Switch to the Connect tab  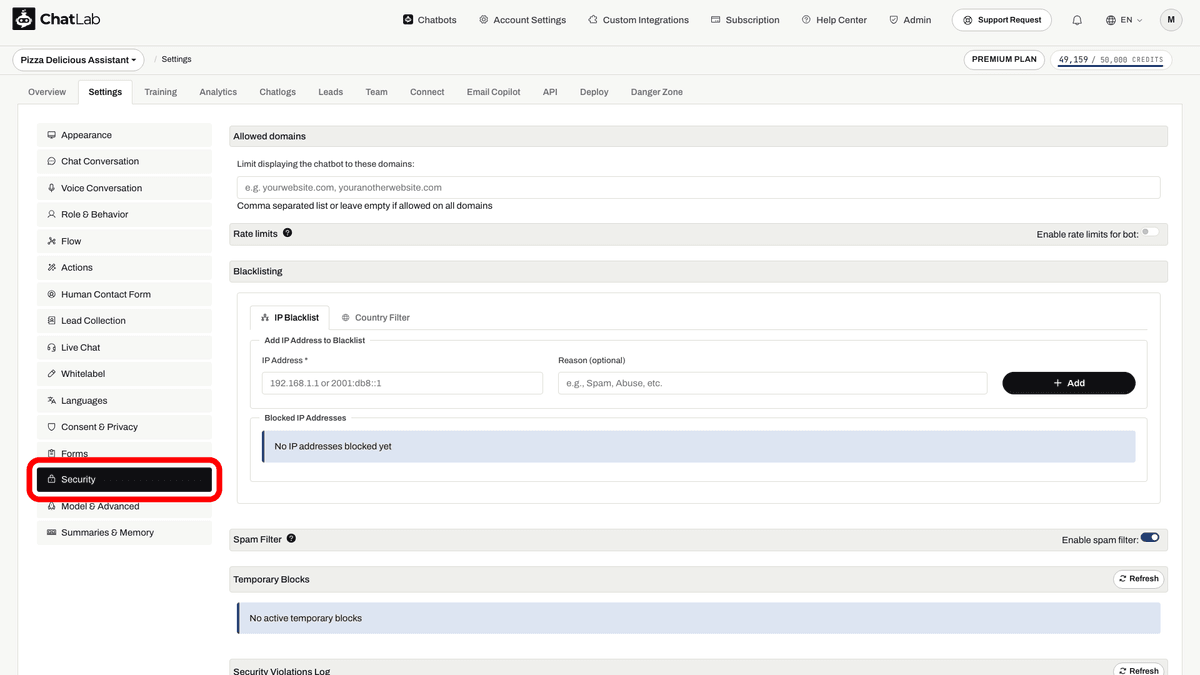tap(427, 92)
